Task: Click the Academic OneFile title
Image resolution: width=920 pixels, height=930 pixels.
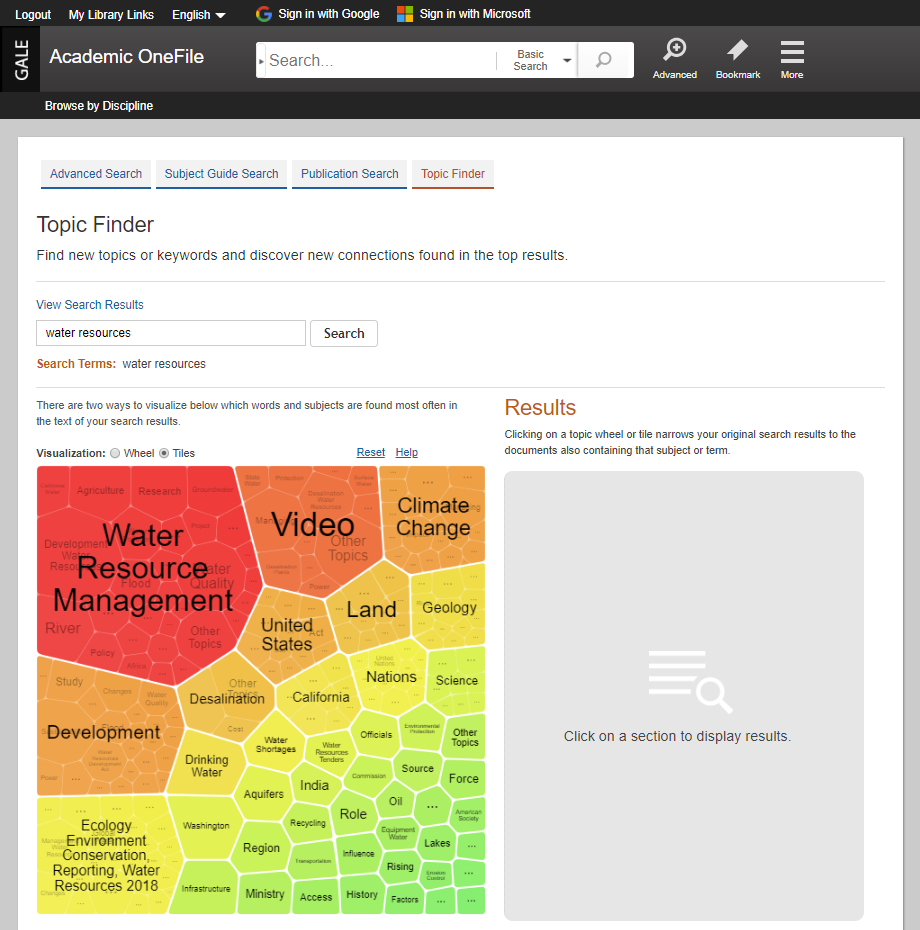Action: pos(126,57)
